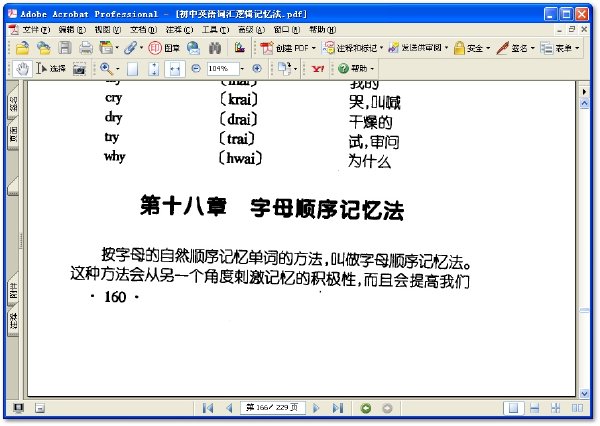Viewport: 600px width, 426px height.
Task: Click the vertical scrollbar up arrow
Action: [584, 104]
